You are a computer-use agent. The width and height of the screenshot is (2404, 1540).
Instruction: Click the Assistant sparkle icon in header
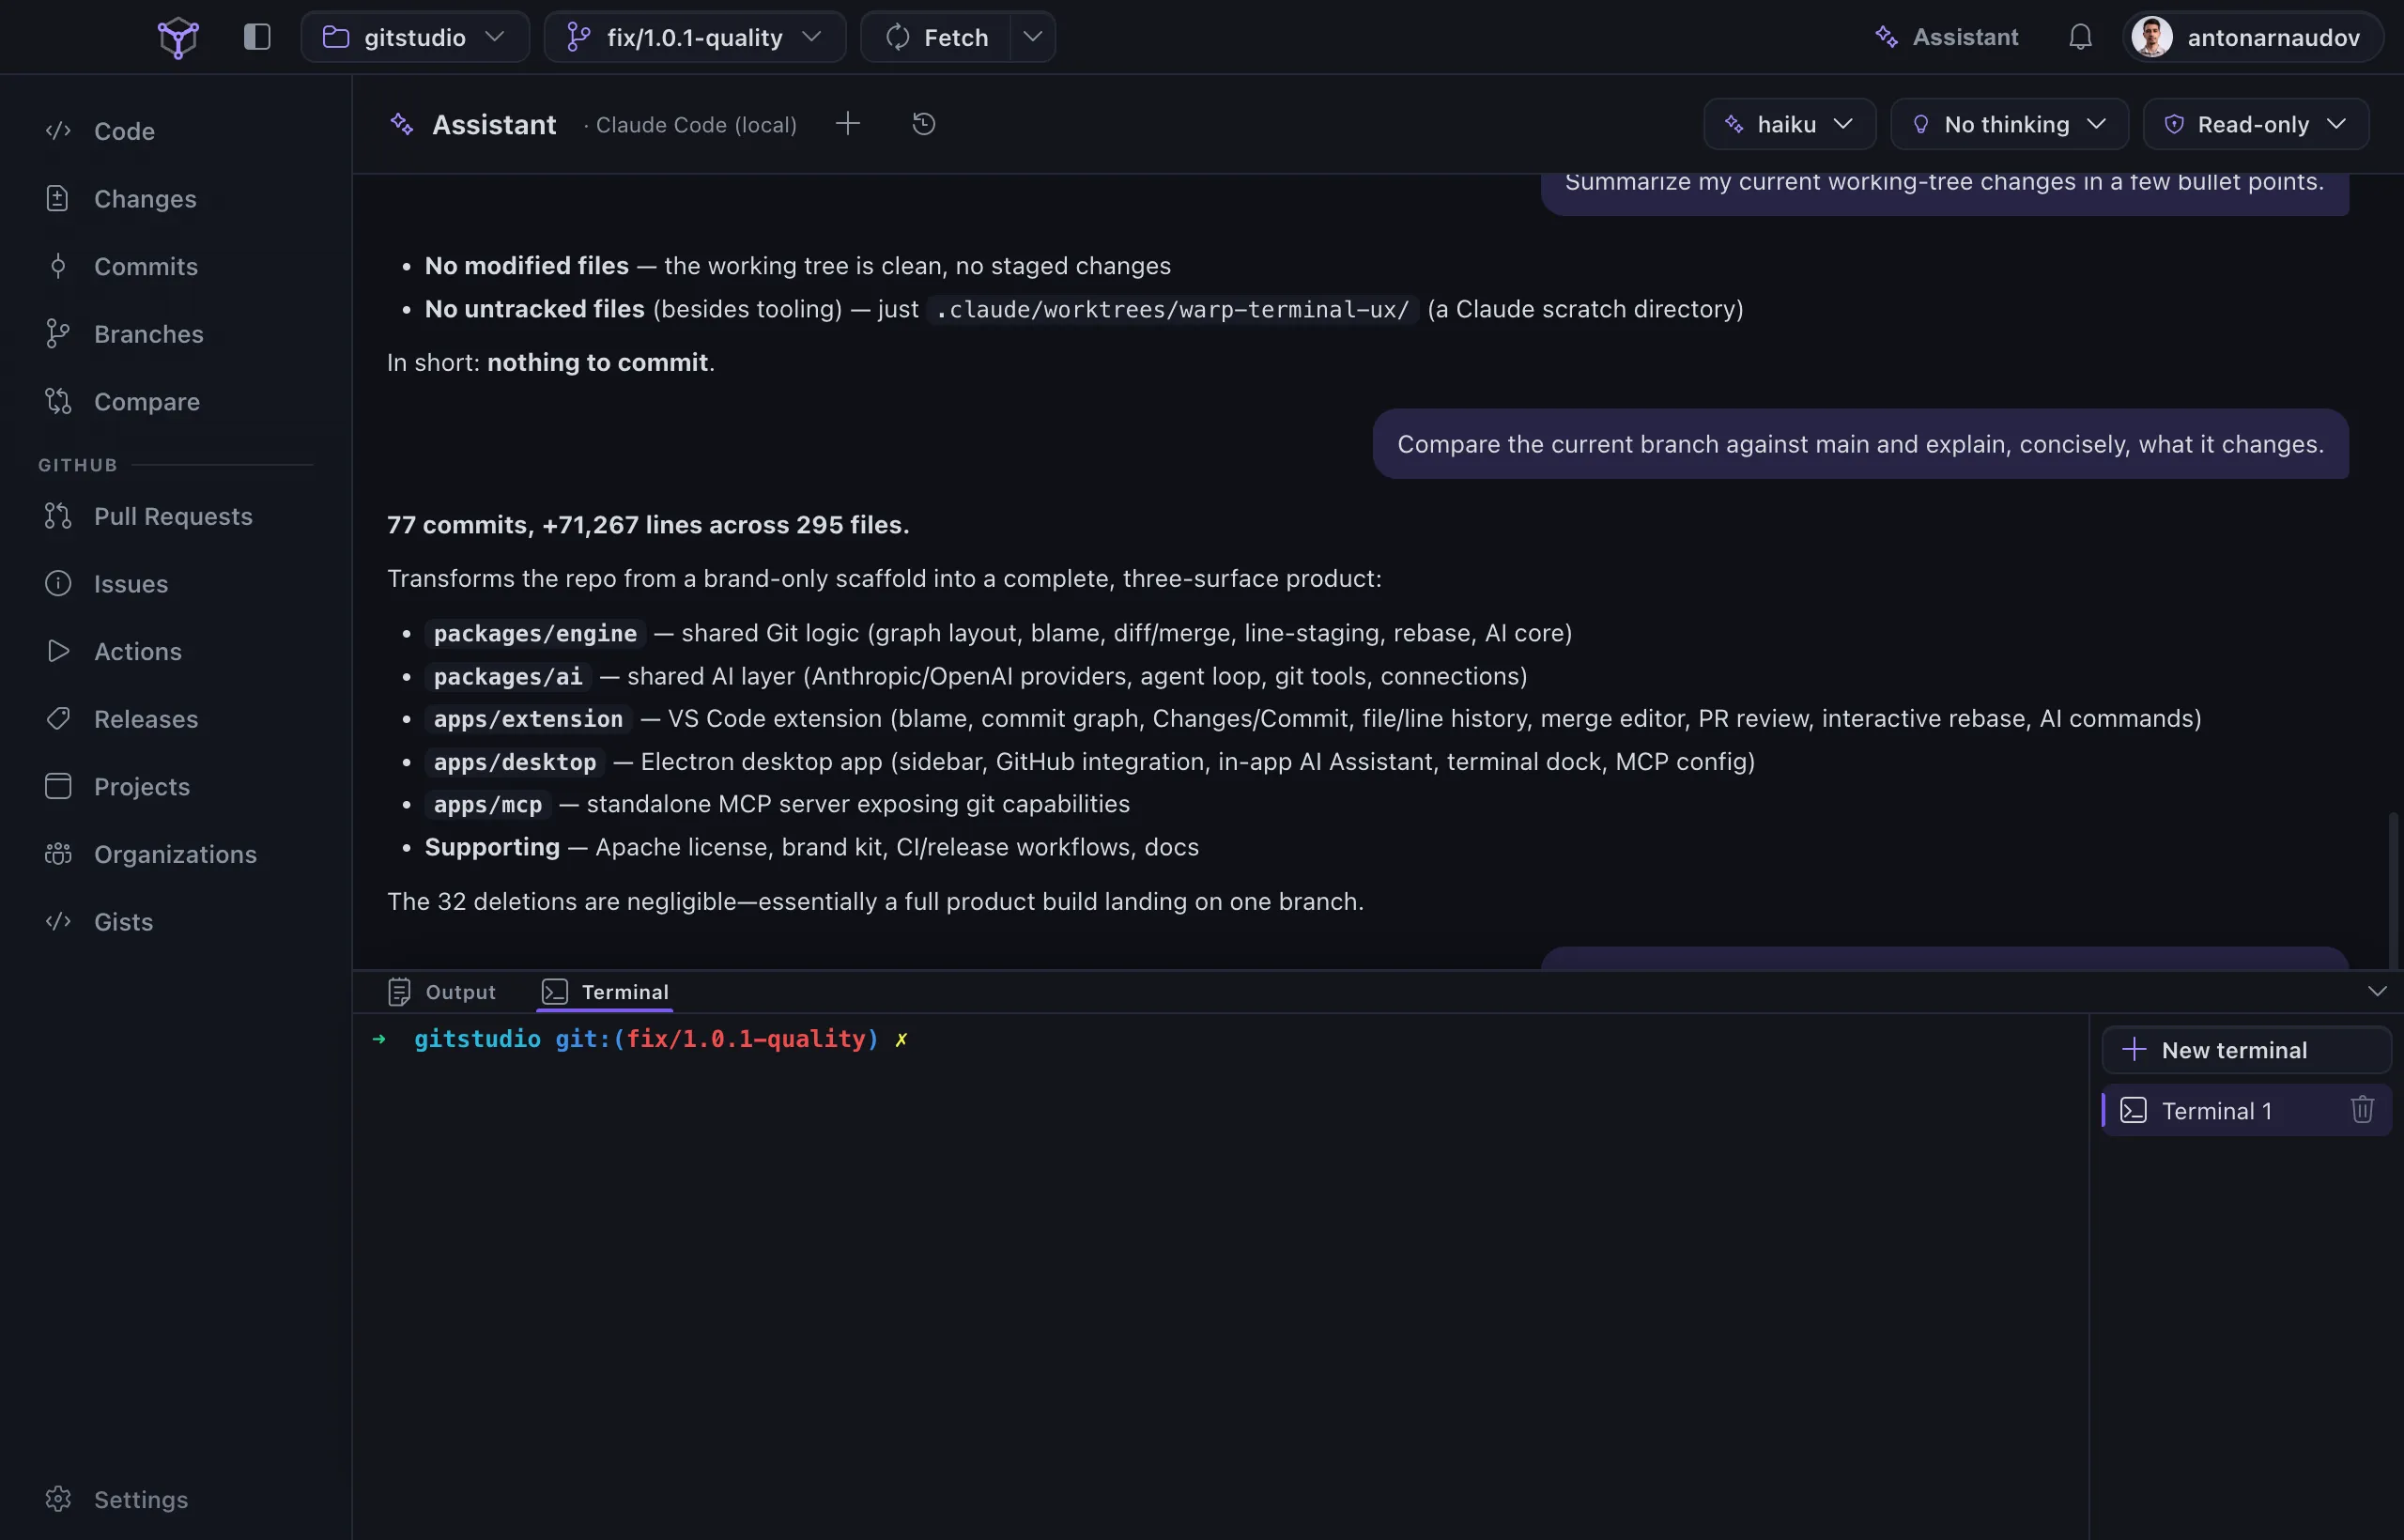point(401,124)
